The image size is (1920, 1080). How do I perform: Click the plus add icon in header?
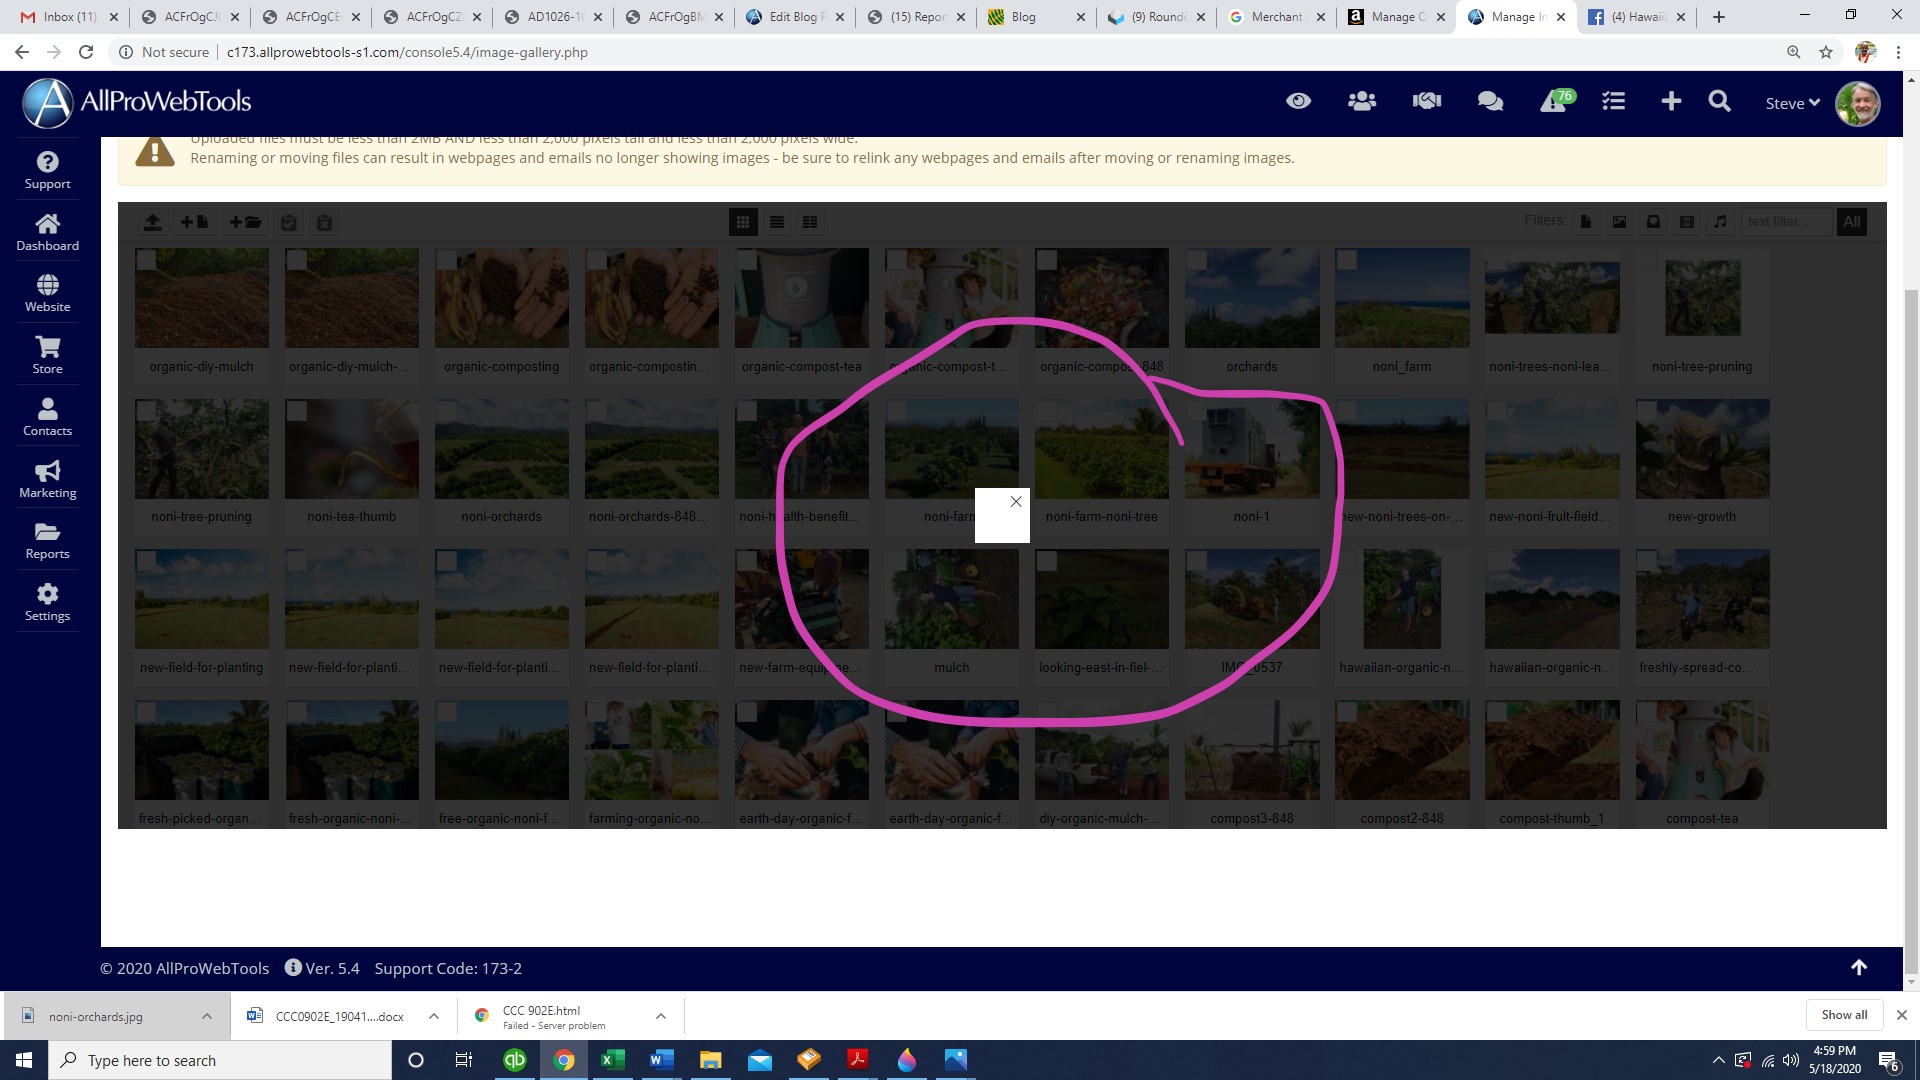coord(1671,101)
